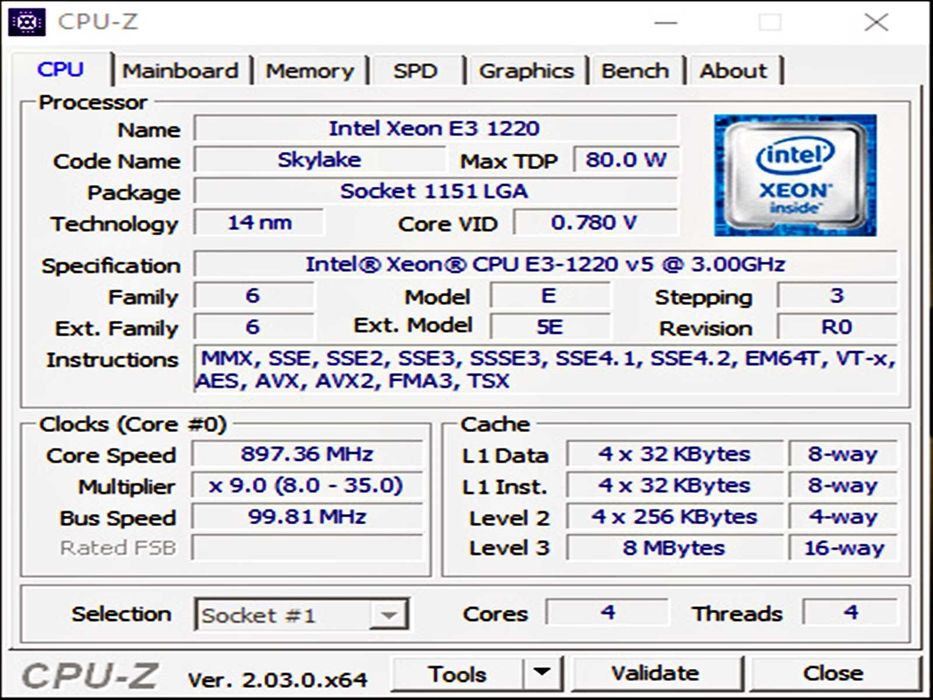Click the Specification field E3-1220 v5 @ 3.00GHz
This screenshot has width=933, height=700.
pyautogui.click(x=546, y=264)
